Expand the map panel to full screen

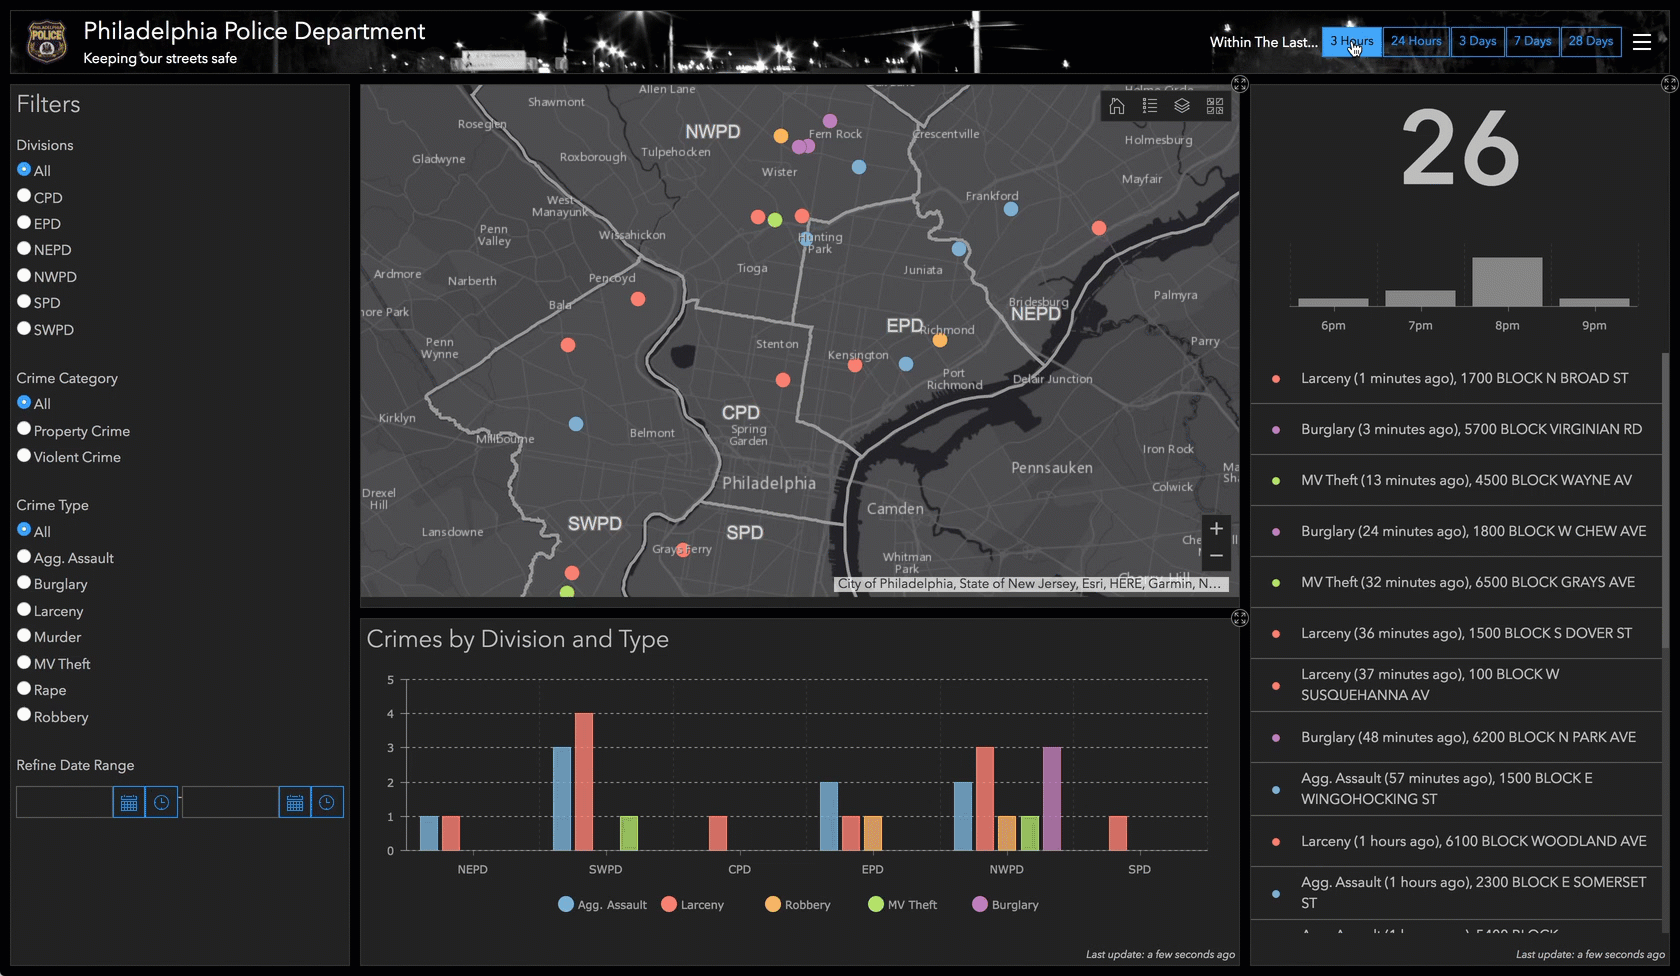[1240, 84]
